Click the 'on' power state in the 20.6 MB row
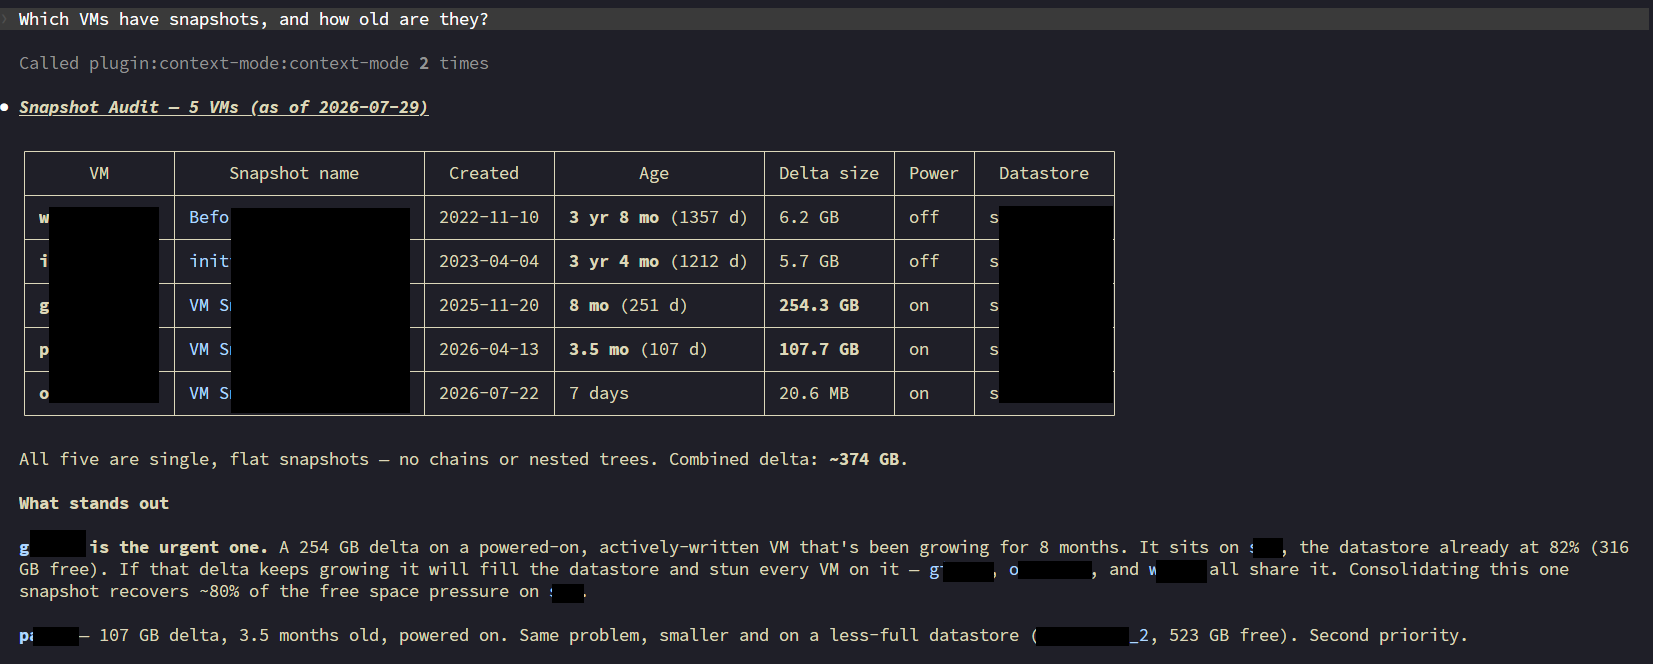This screenshot has height=664, width=1653. pyautogui.click(x=919, y=393)
